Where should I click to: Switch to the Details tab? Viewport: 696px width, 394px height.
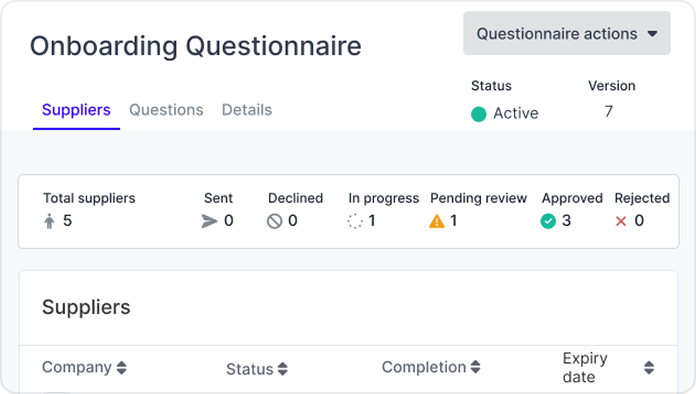tap(247, 110)
